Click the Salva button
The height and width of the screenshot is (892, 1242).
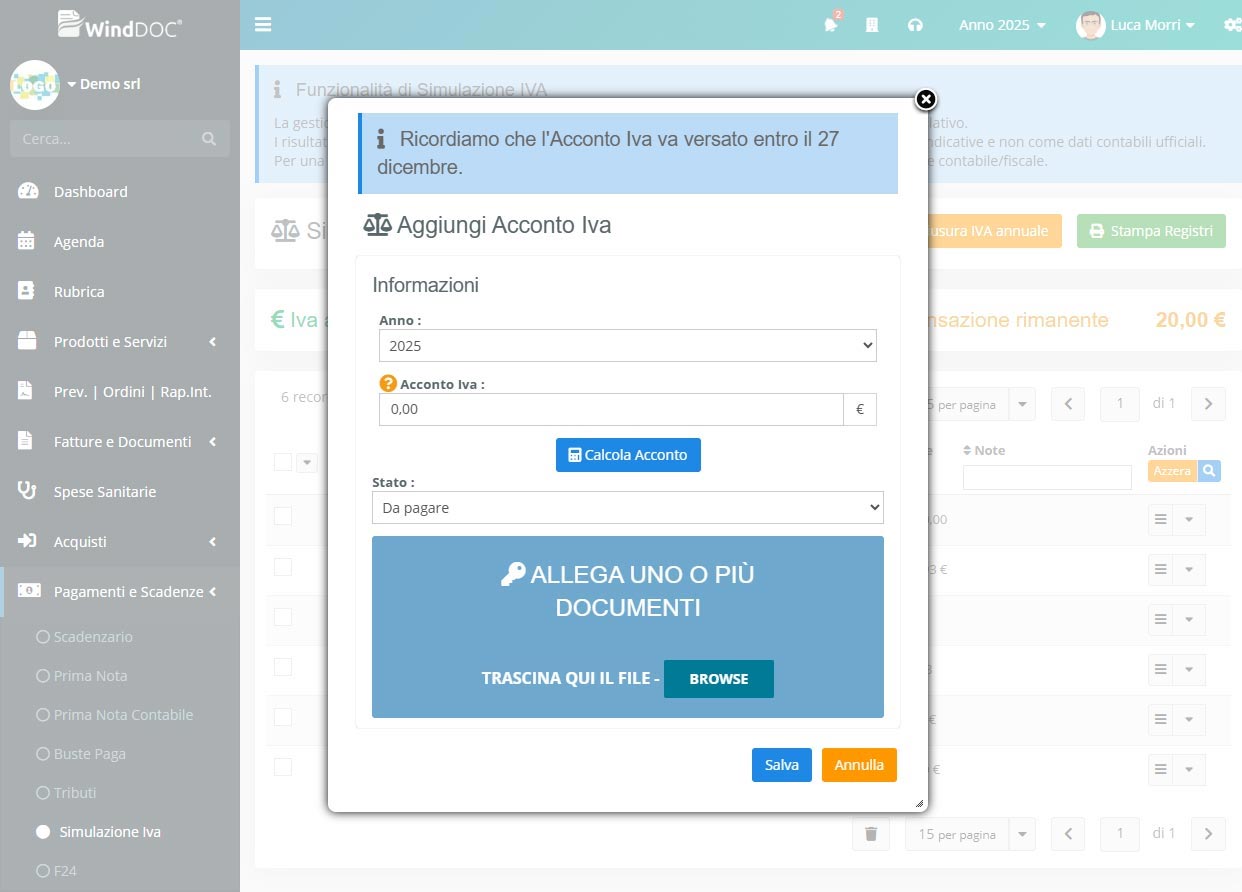coord(781,765)
